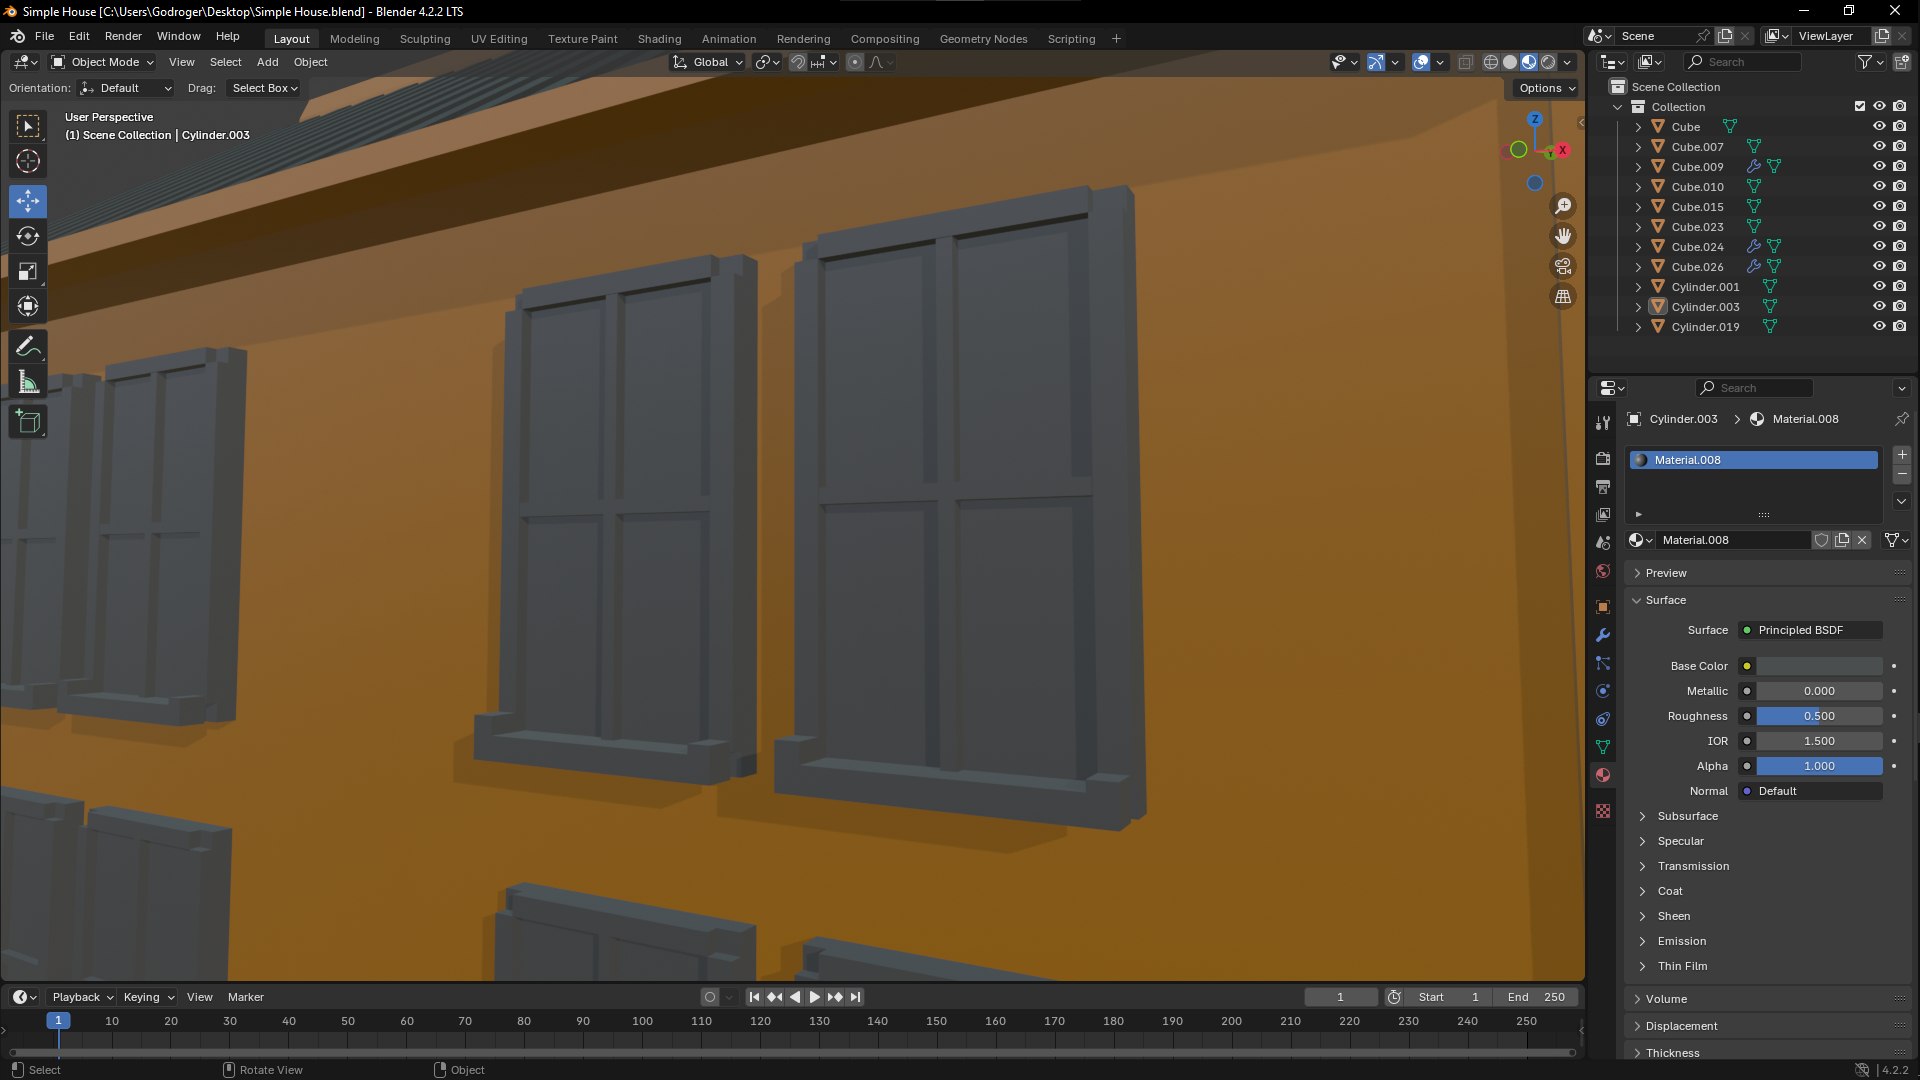Play the animation in timeline
1920x1080 pixels.
tap(814, 997)
